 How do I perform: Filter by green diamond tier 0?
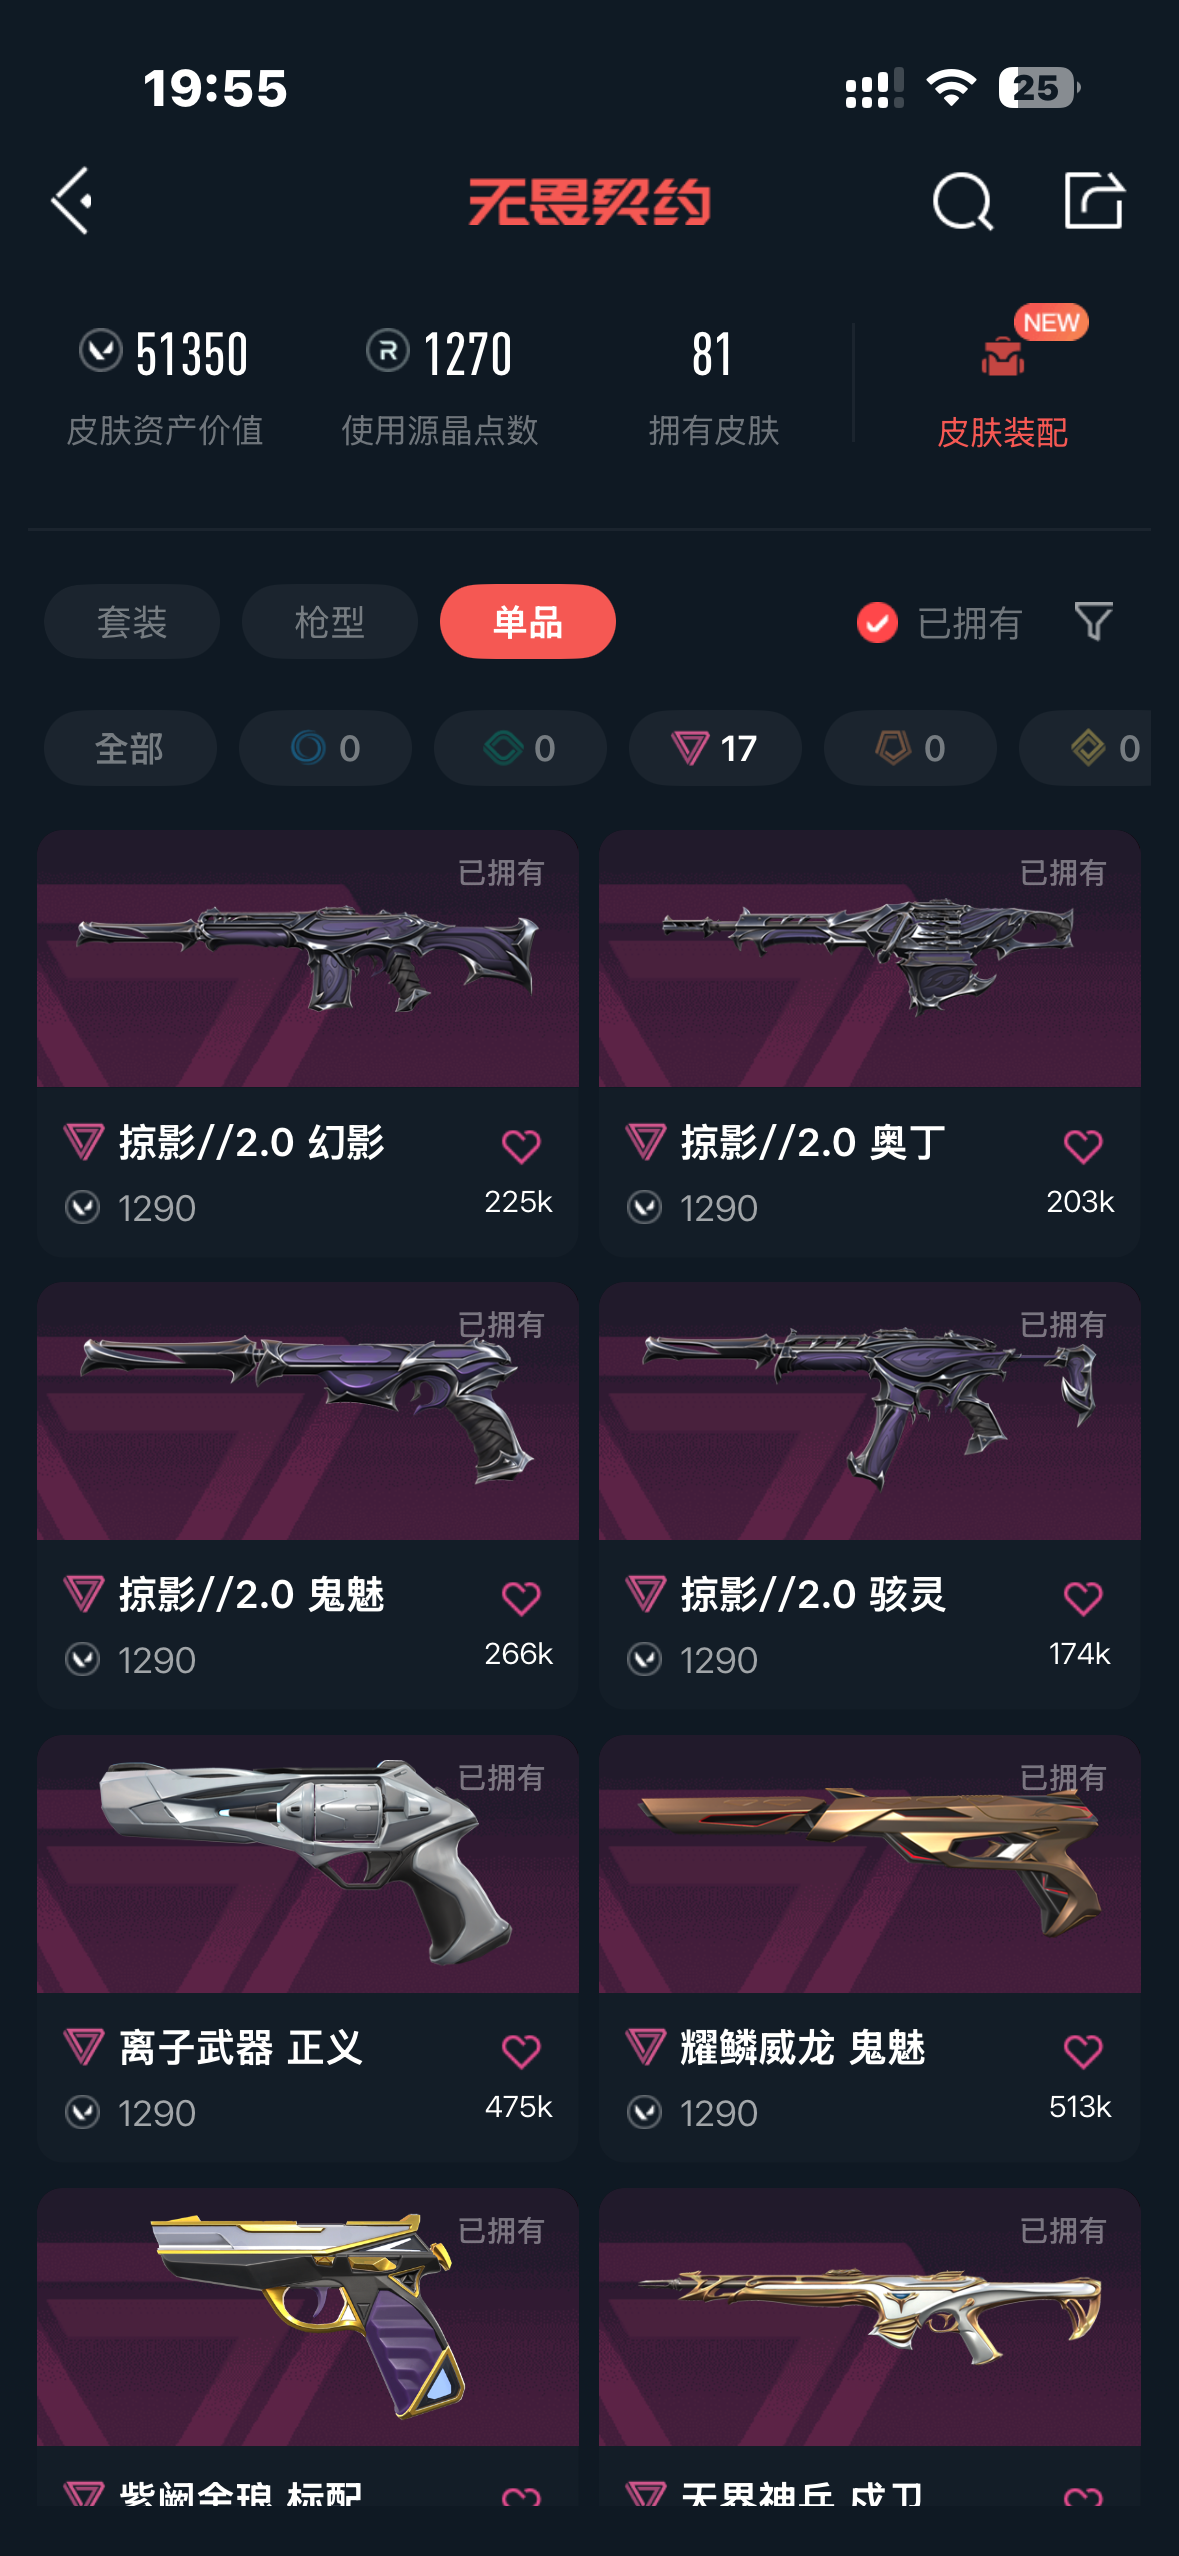click(x=520, y=748)
